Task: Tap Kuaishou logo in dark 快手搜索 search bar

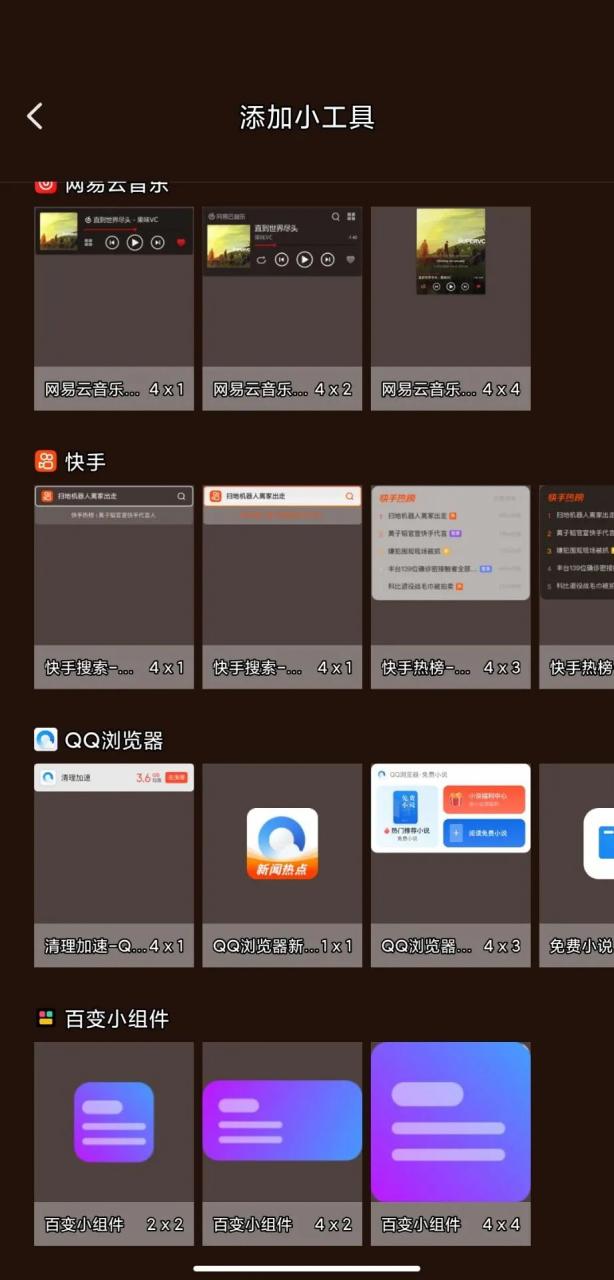Action: tap(46, 496)
